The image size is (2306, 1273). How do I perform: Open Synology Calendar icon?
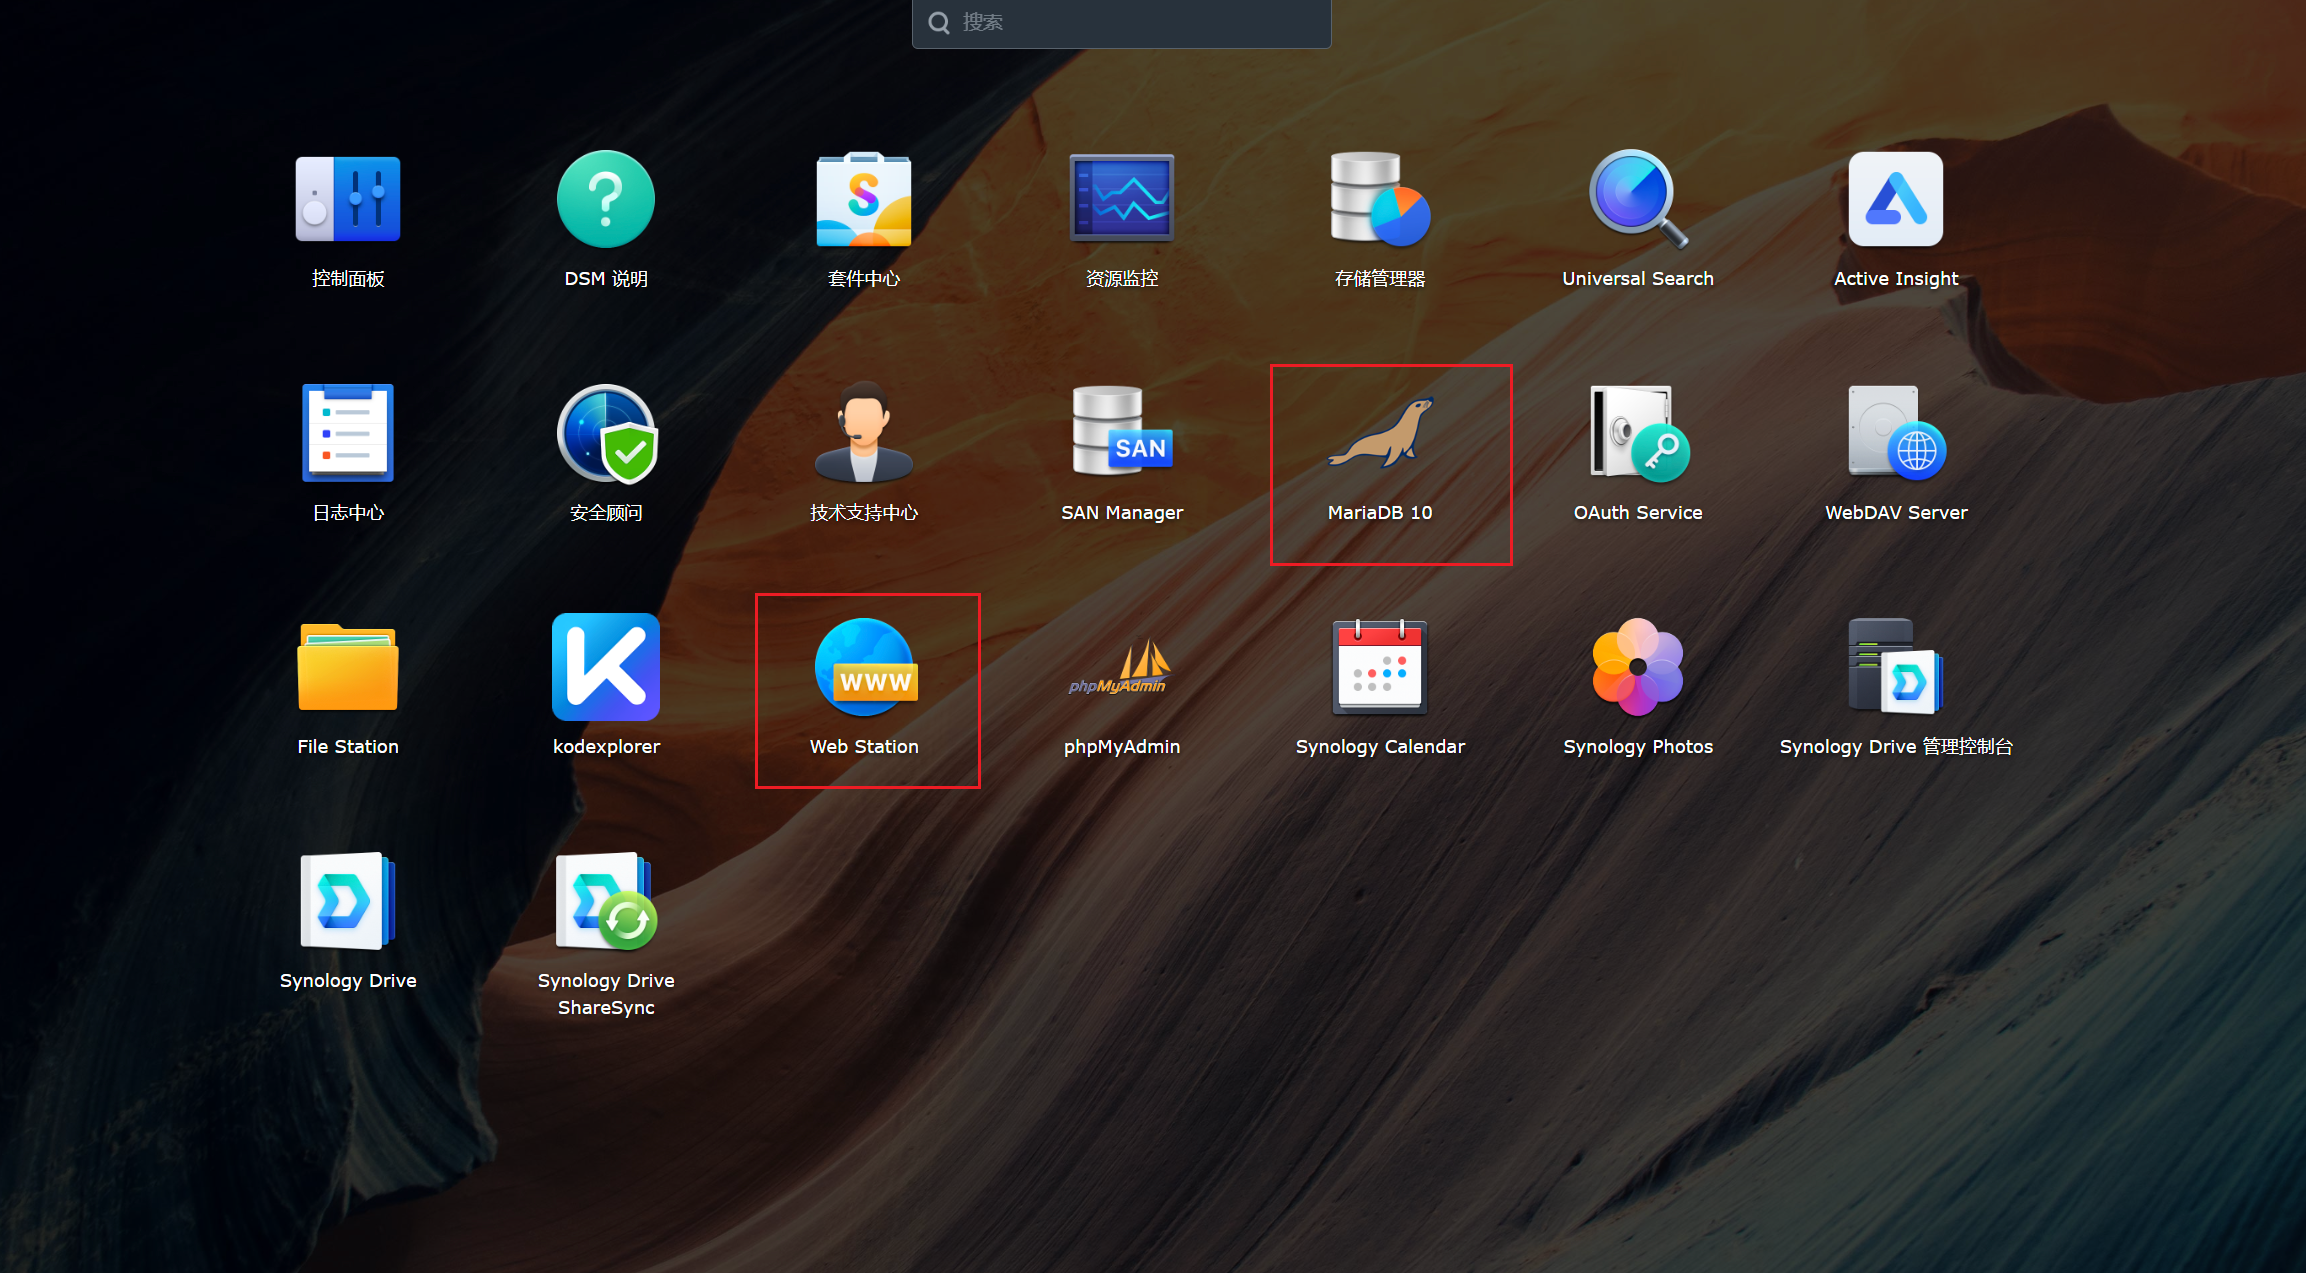[x=1380, y=667]
